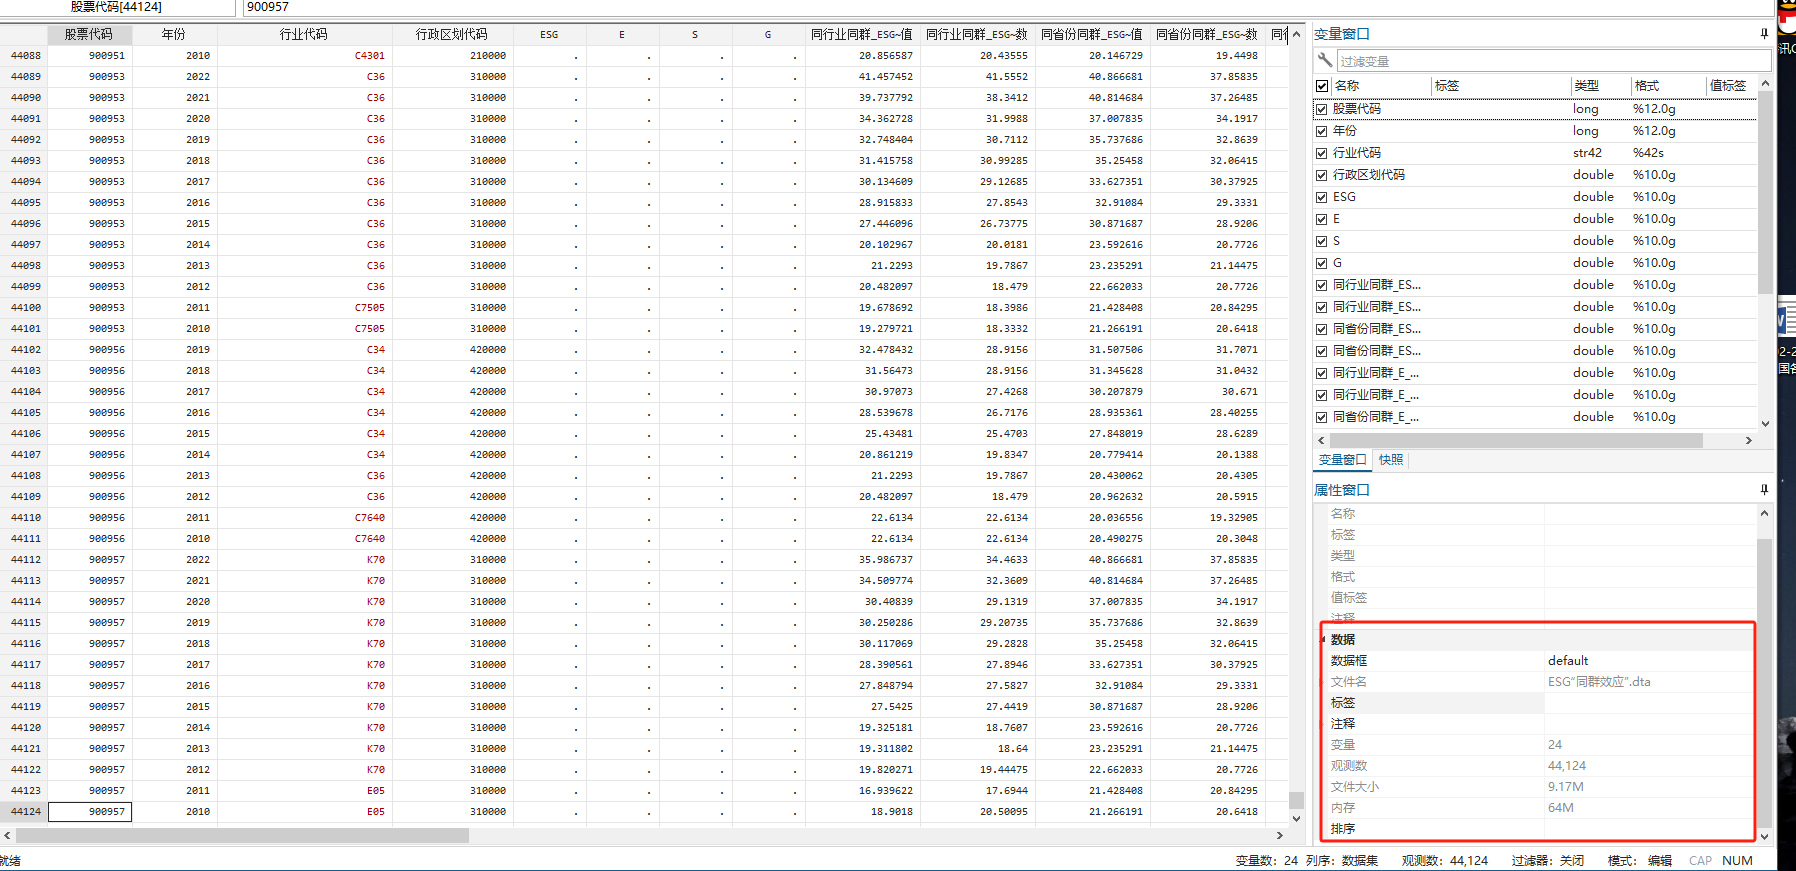
Task: Switch to the 快照 tab
Action: point(1391,460)
